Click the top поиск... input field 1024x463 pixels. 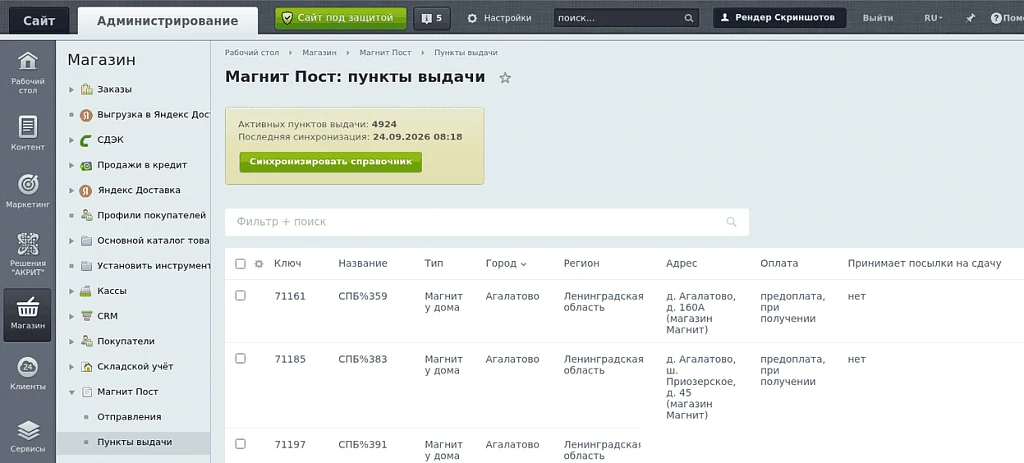tap(626, 18)
